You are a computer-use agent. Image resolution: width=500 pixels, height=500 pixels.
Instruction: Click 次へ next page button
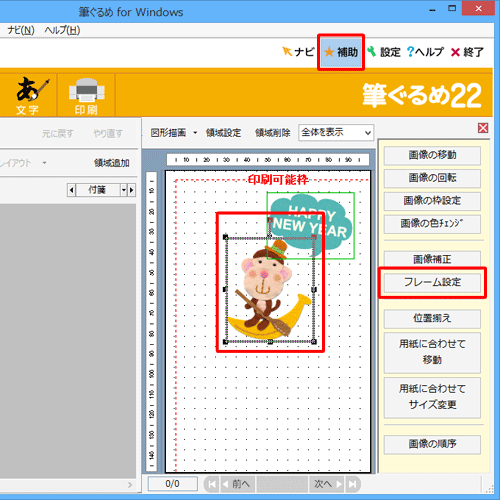pos(328,484)
